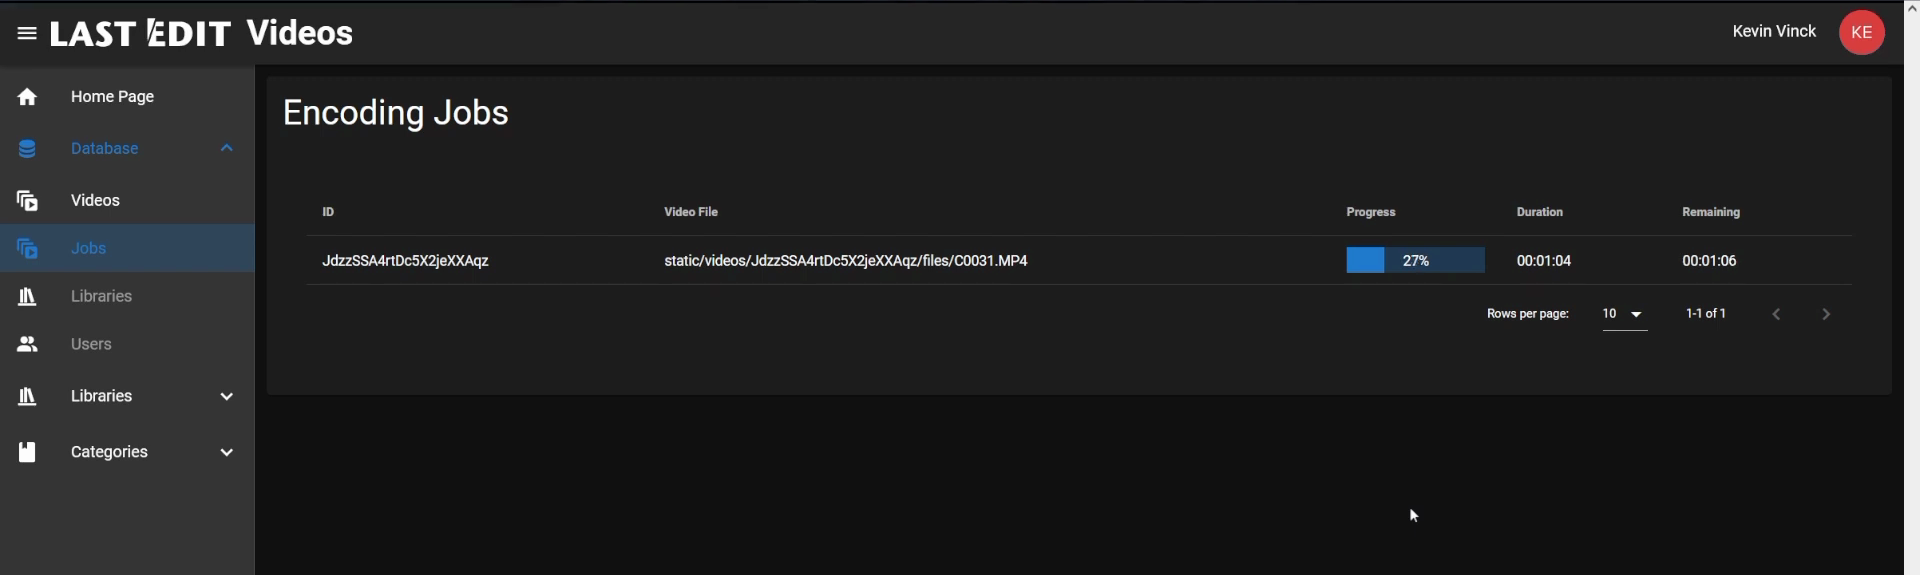The height and width of the screenshot is (575, 1920).
Task: Click the Categories book icon
Action: tap(27, 452)
